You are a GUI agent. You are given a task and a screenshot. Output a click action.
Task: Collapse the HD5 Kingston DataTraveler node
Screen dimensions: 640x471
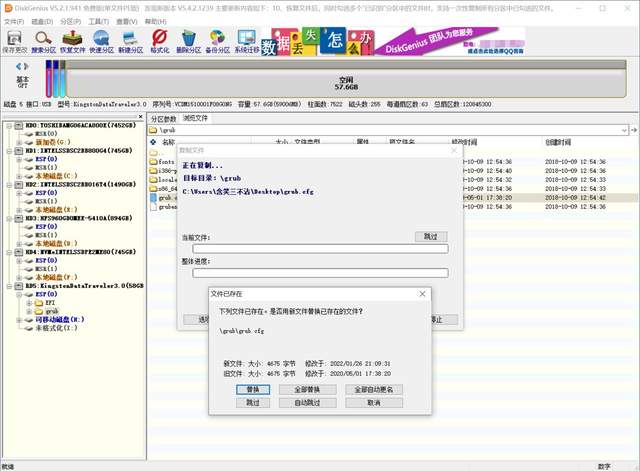pos(9,286)
